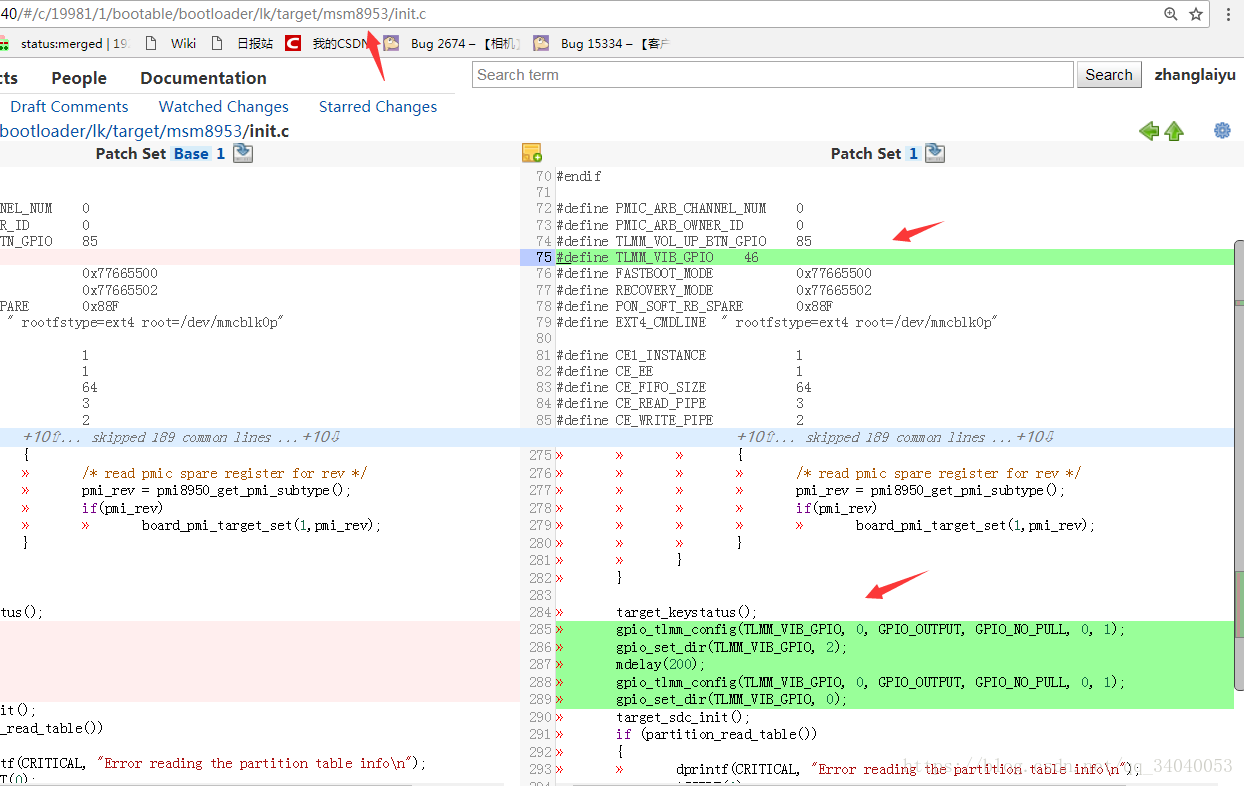Screen dimensions: 1244x786
Task: Open the Bug 15334 bookmark
Action: (x=601, y=43)
